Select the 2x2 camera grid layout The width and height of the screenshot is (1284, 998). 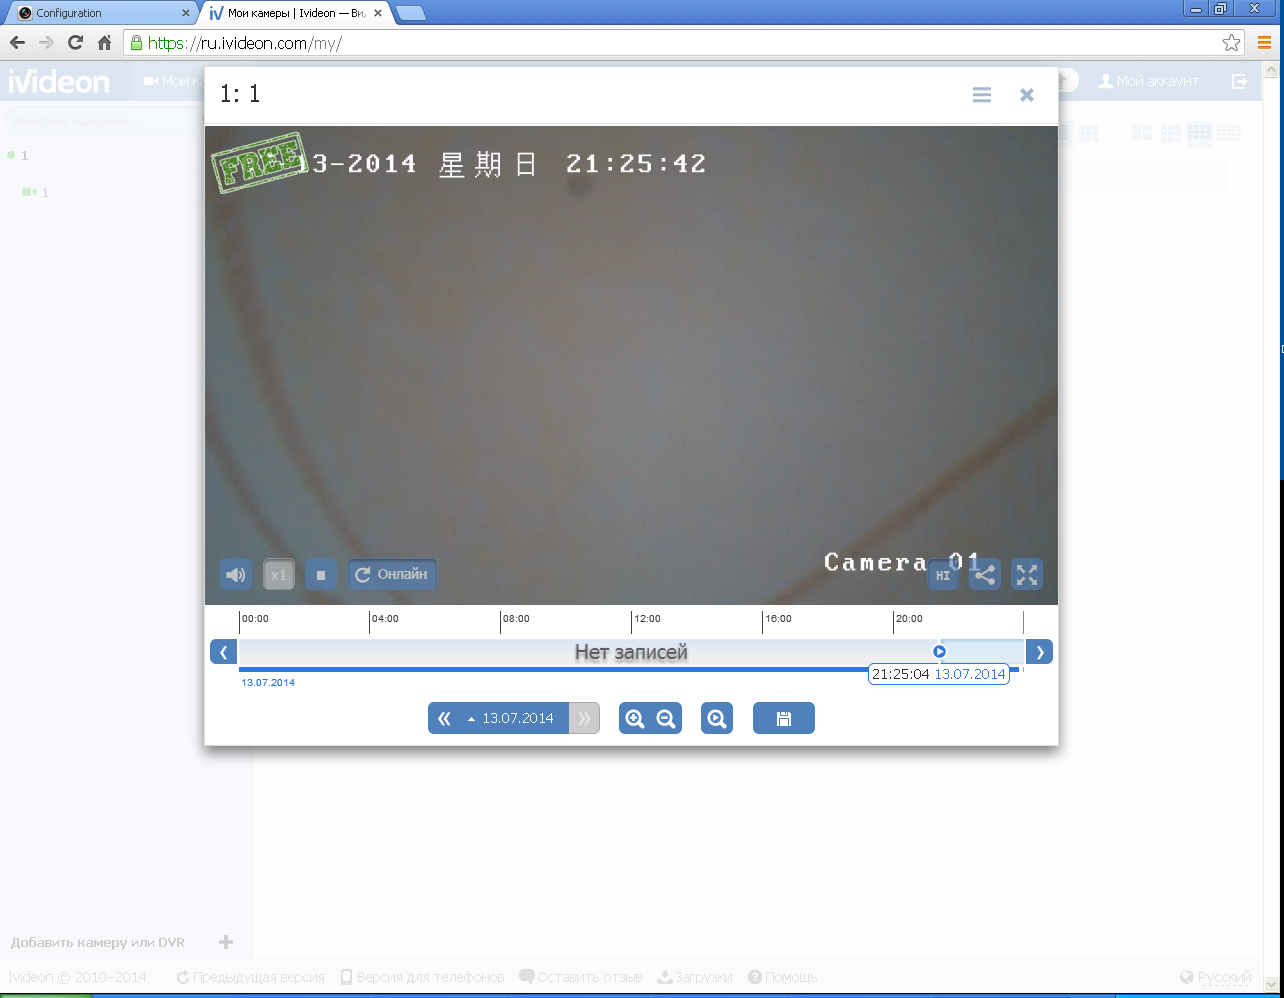coord(1141,132)
